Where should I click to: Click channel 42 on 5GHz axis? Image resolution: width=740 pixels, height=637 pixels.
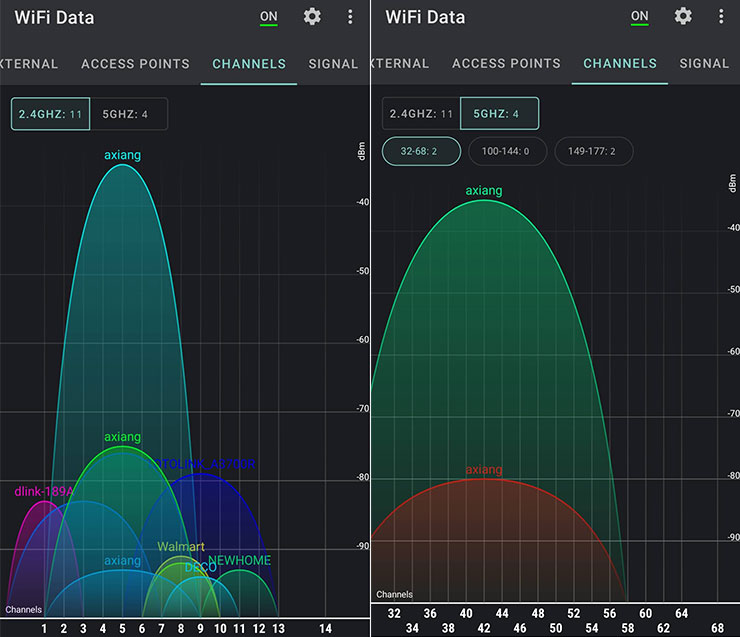pyautogui.click(x=484, y=628)
